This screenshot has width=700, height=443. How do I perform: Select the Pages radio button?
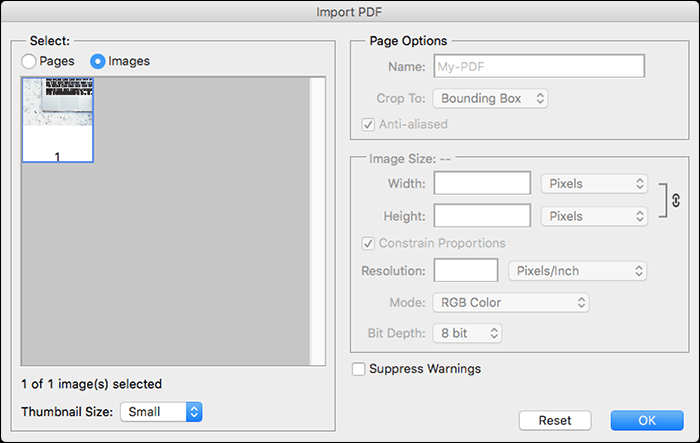coord(29,61)
